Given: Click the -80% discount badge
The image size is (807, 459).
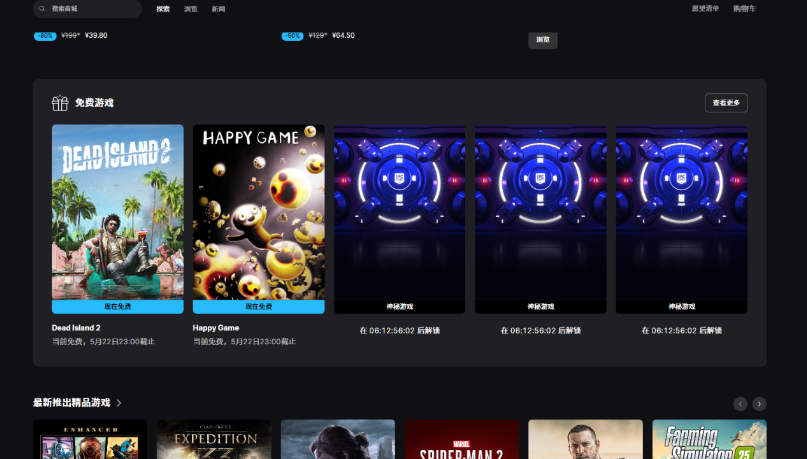Looking at the screenshot, I should tap(45, 36).
